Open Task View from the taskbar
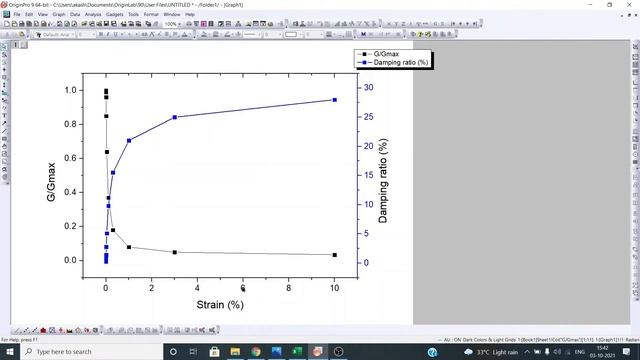Image resolution: width=640 pixels, height=360 pixels. click(193, 351)
